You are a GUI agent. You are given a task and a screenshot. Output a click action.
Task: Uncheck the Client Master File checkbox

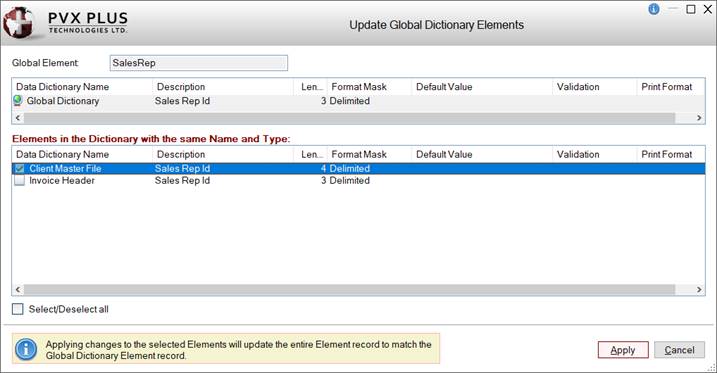click(20, 169)
